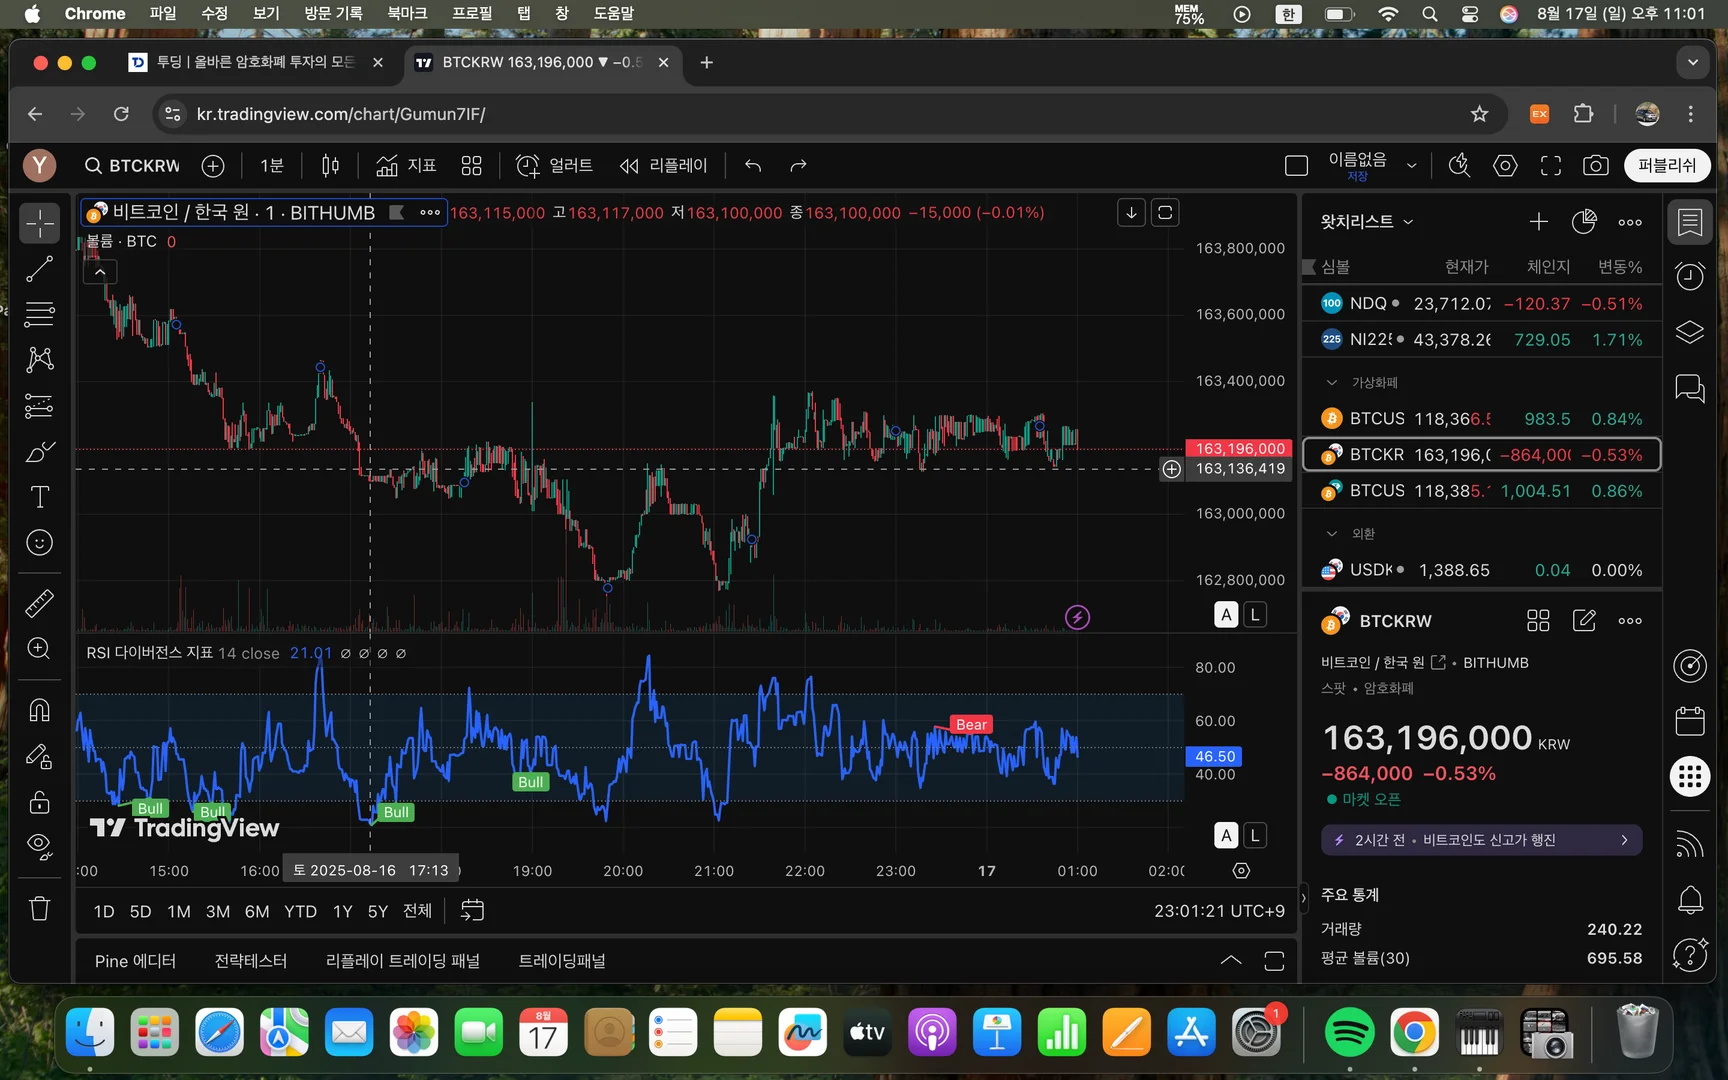Expand the 왓치리스트 dropdown
The height and width of the screenshot is (1080, 1728).
coord(1366,222)
